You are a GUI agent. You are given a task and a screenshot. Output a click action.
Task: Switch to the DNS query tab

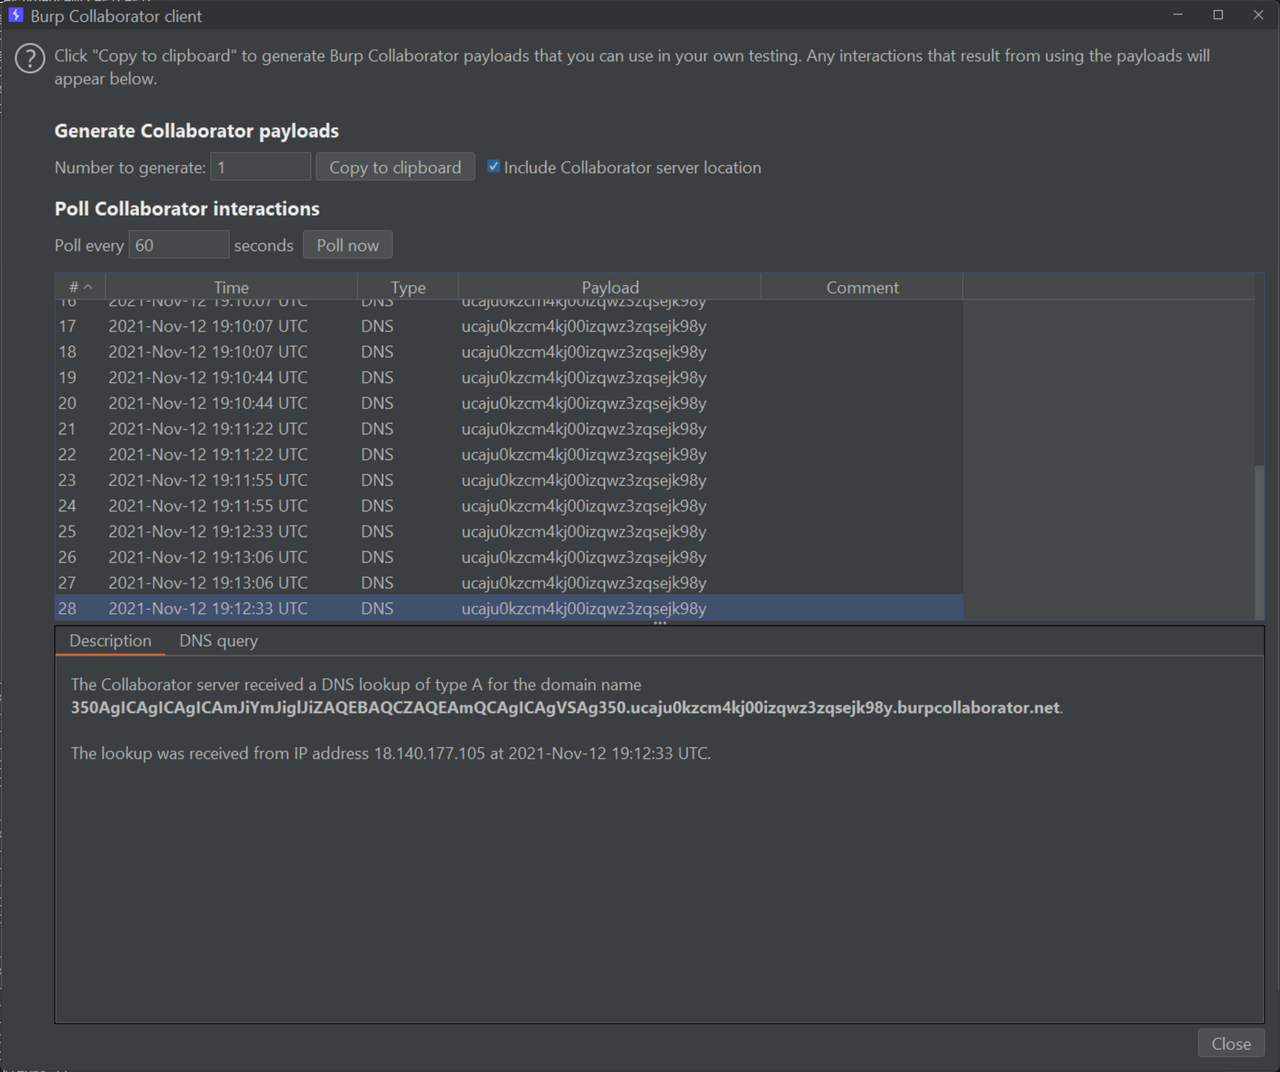click(x=218, y=641)
